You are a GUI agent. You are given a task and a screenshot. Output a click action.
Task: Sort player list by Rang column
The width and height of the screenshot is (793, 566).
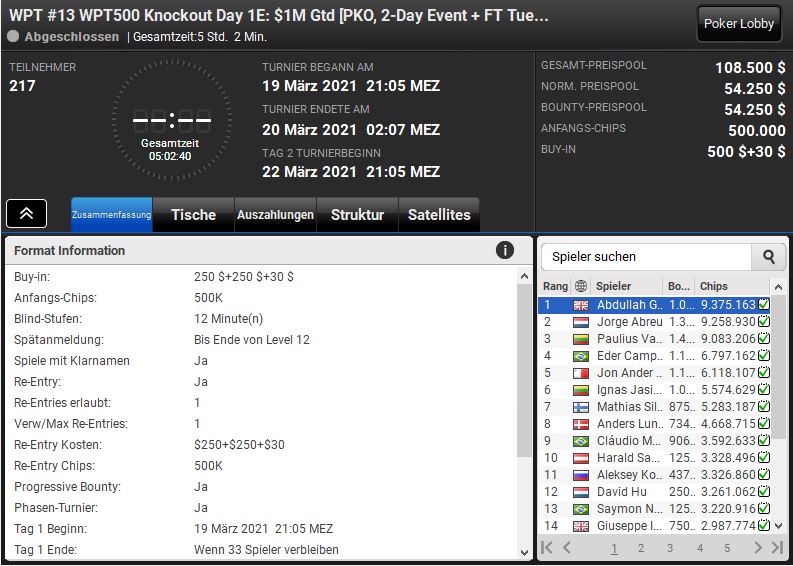point(555,286)
